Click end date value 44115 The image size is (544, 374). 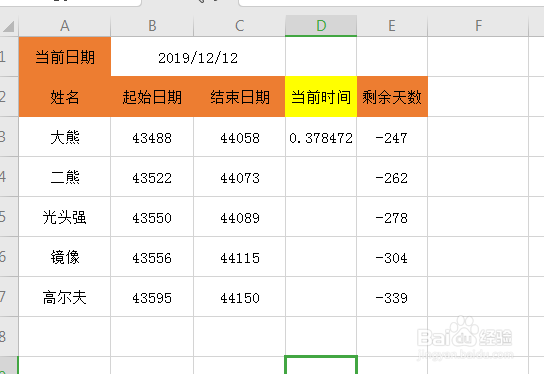click(239, 257)
